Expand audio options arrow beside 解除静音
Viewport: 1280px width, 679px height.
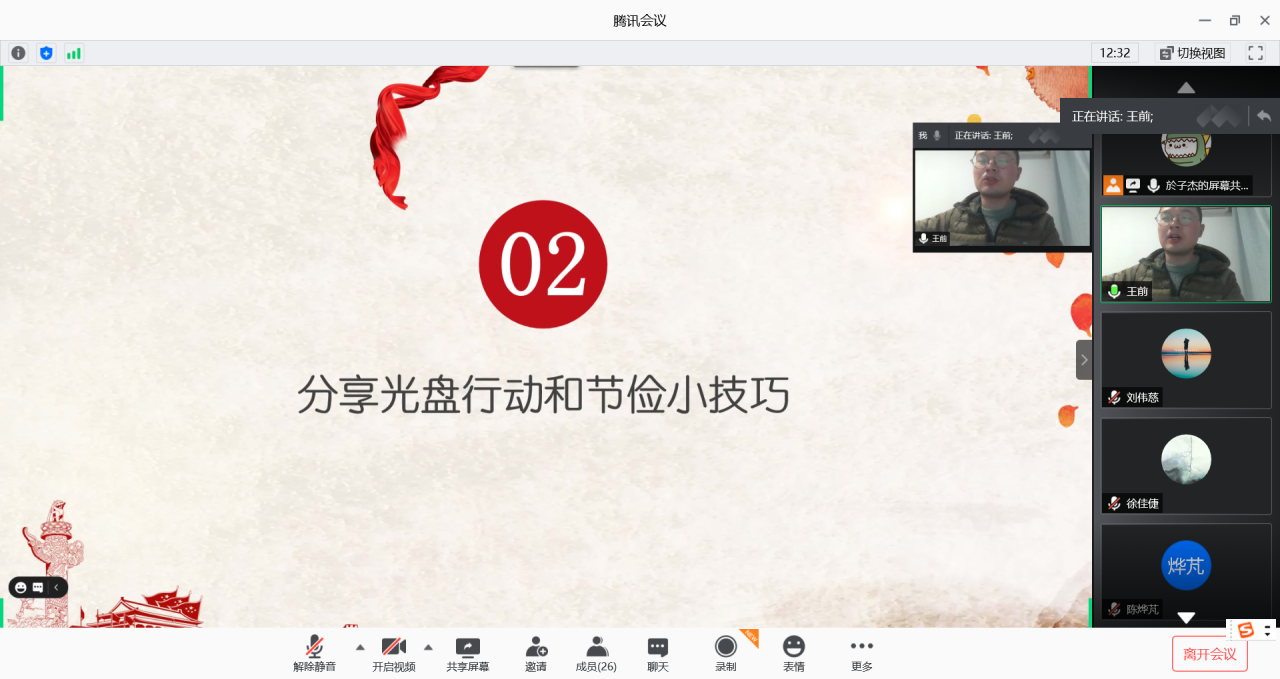point(360,646)
